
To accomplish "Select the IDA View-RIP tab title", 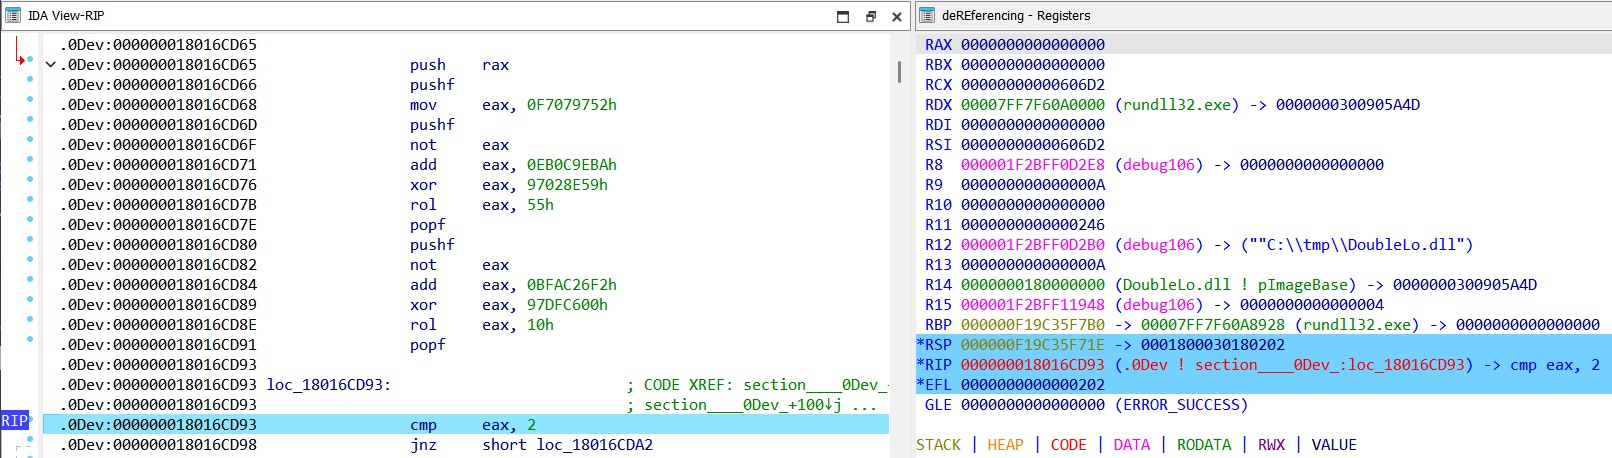I will [66, 16].
